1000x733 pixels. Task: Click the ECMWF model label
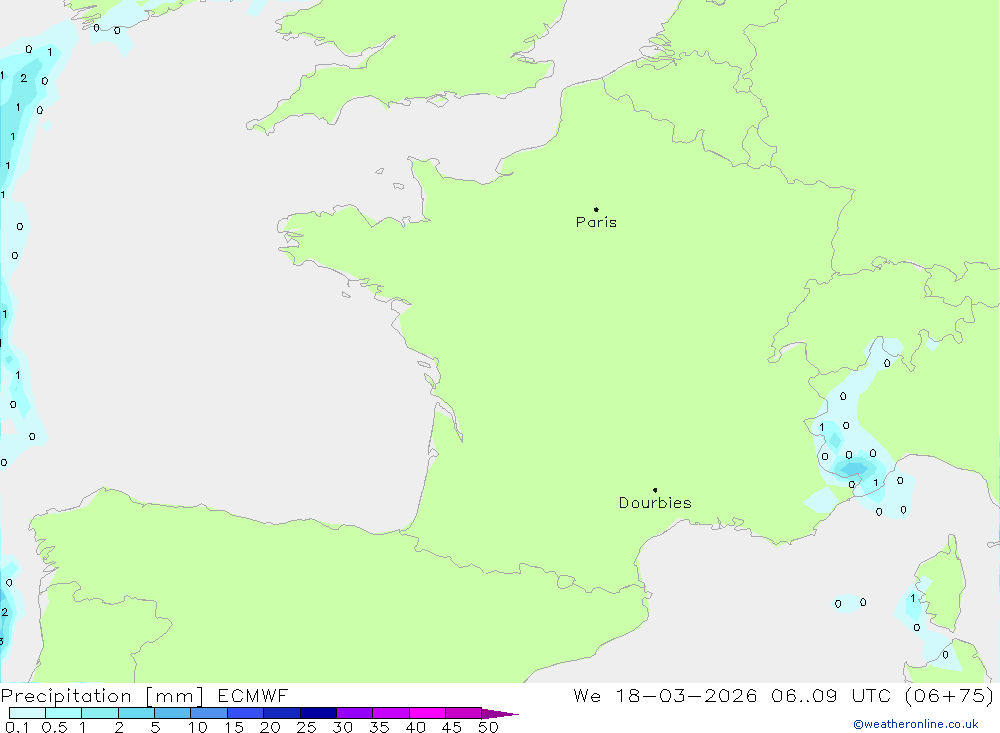253,695
